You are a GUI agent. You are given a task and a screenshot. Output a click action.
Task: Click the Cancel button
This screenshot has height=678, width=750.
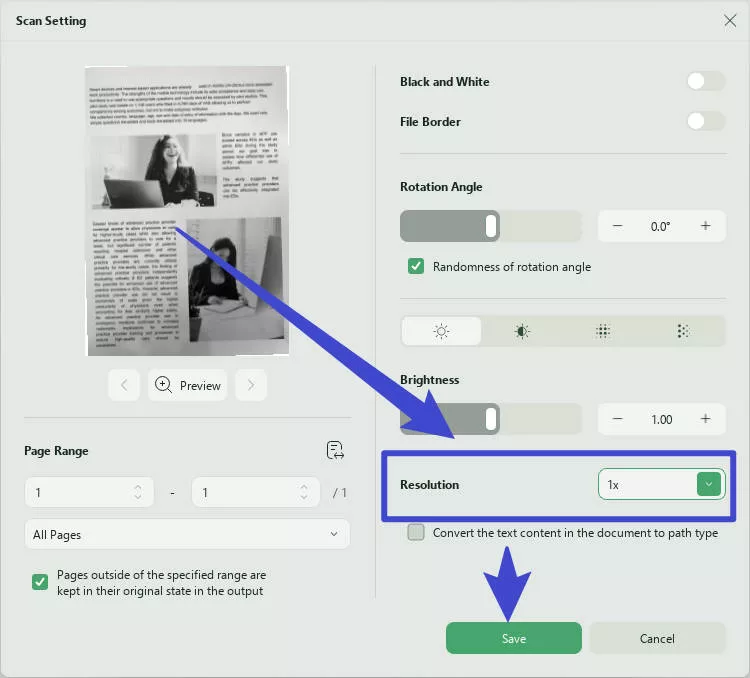click(657, 638)
